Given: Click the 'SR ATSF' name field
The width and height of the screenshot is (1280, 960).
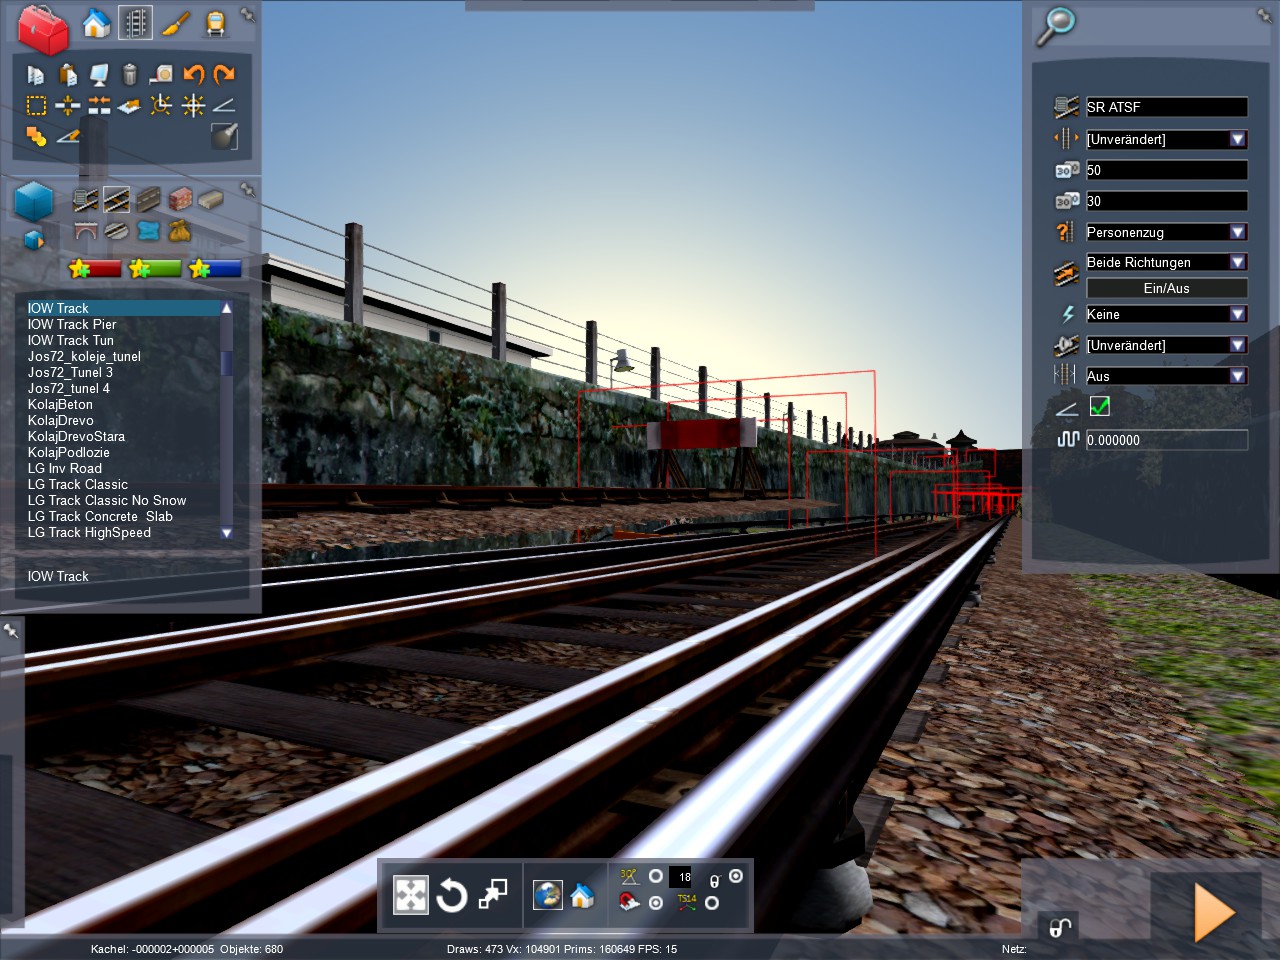Looking at the screenshot, I should pos(1167,107).
